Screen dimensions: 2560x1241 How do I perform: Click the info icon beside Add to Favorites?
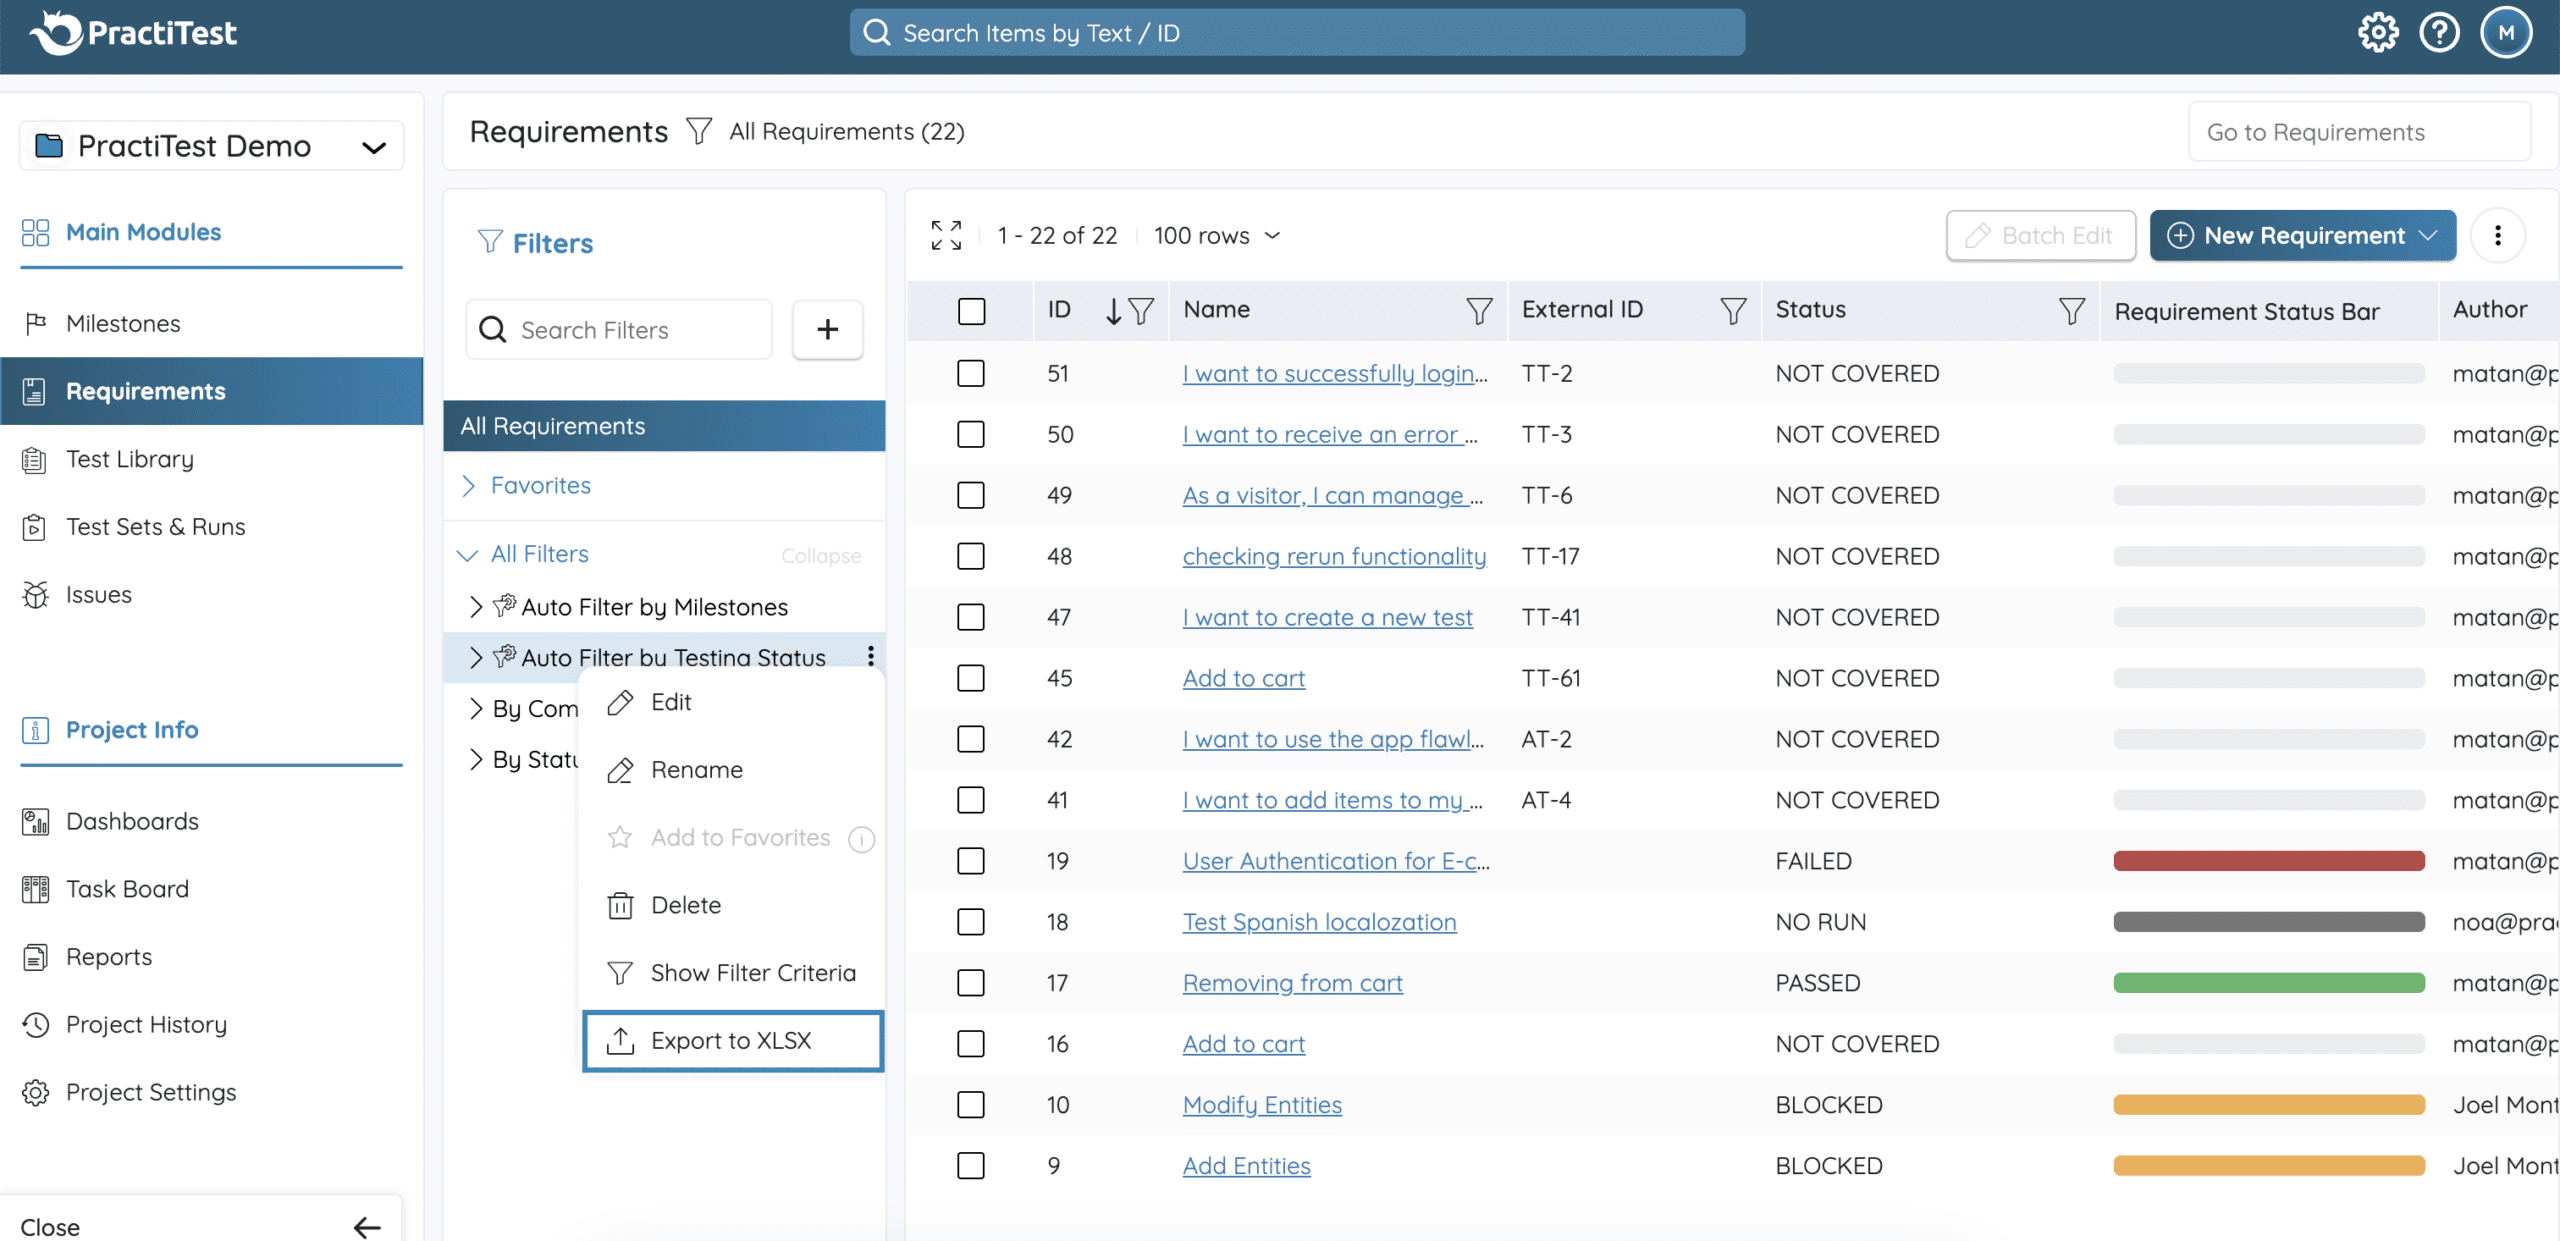(x=861, y=839)
